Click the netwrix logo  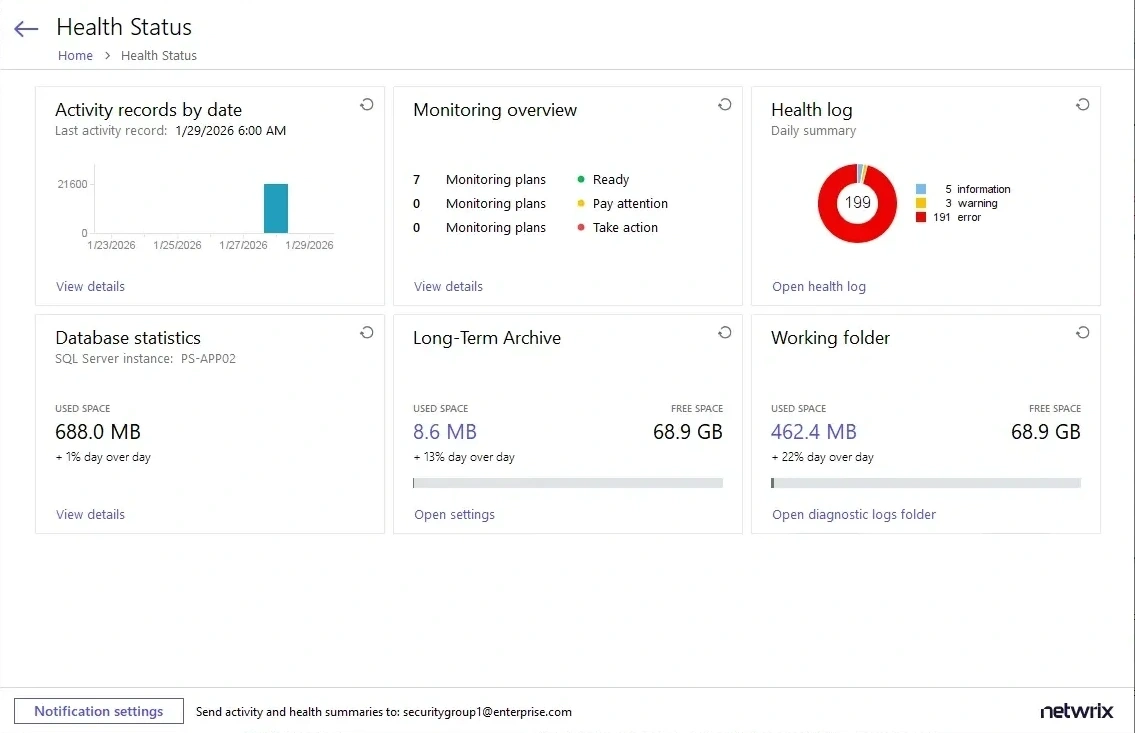tap(1076, 710)
